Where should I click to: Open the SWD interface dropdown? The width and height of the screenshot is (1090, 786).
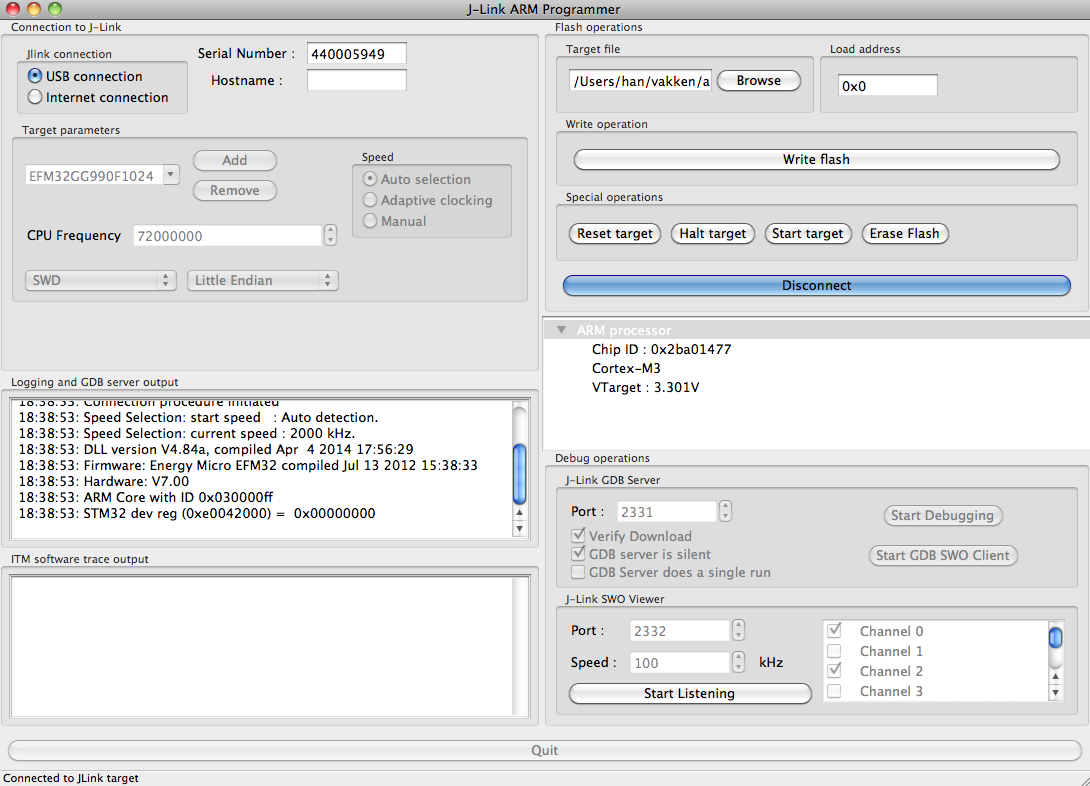click(x=101, y=280)
